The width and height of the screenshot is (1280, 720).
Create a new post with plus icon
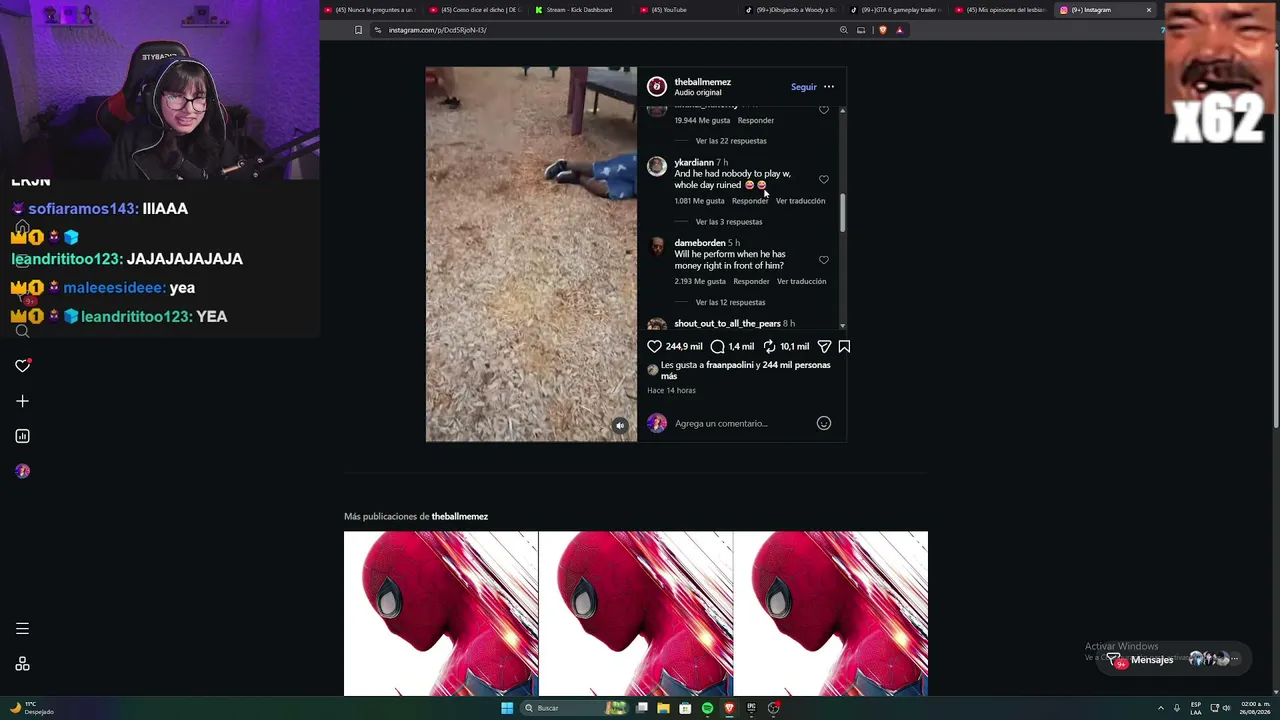point(22,401)
